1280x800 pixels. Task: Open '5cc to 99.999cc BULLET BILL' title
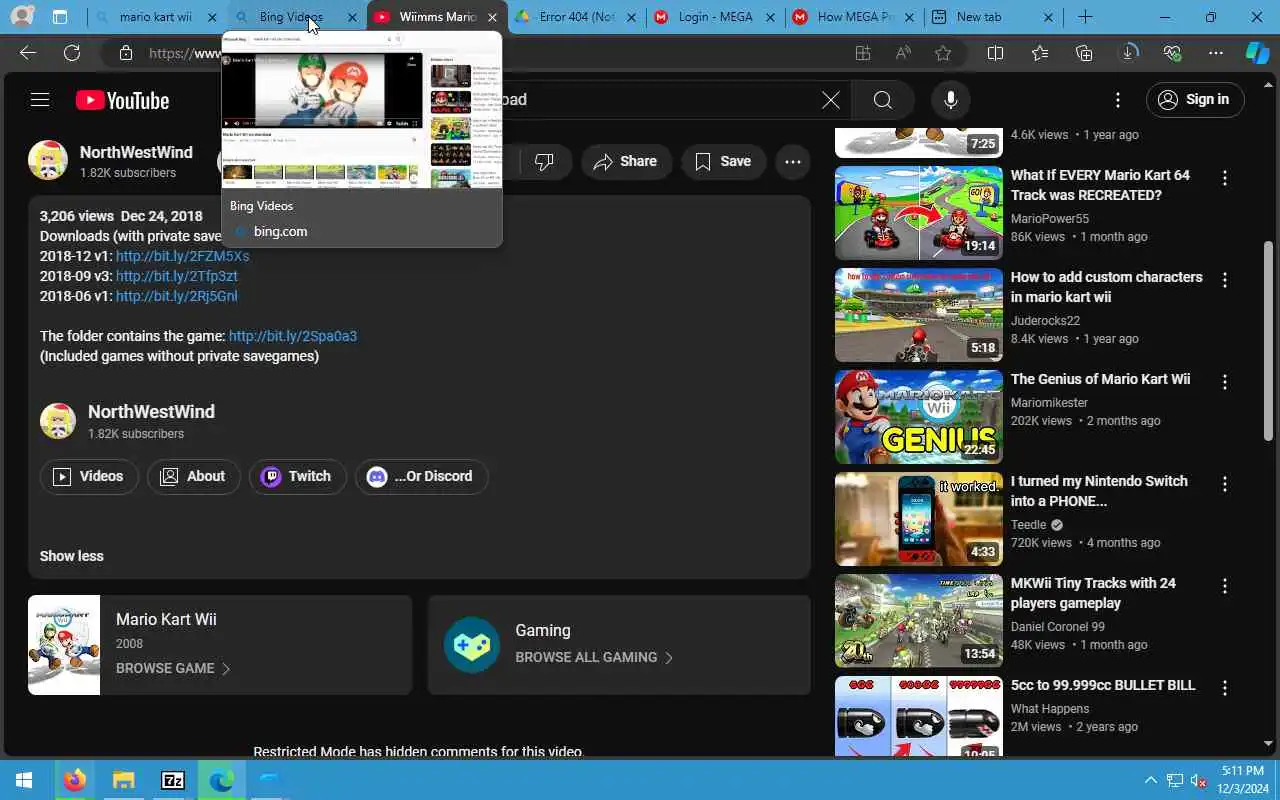(x=1103, y=685)
